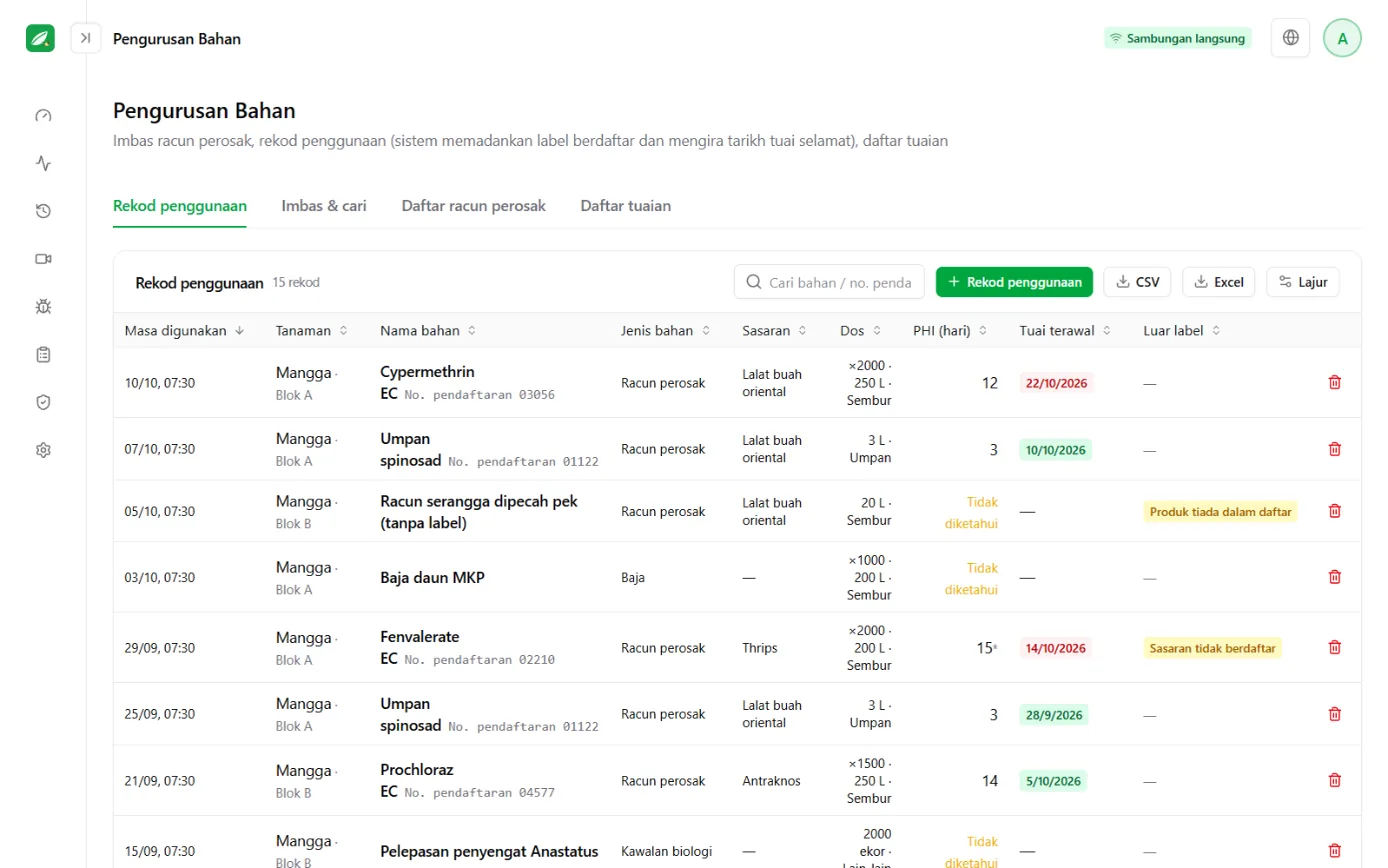Image resolution: width=1388 pixels, height=868 pixels.
Task: Click the 5/10/2026 harvest date badge
Action: [1053, 780]
